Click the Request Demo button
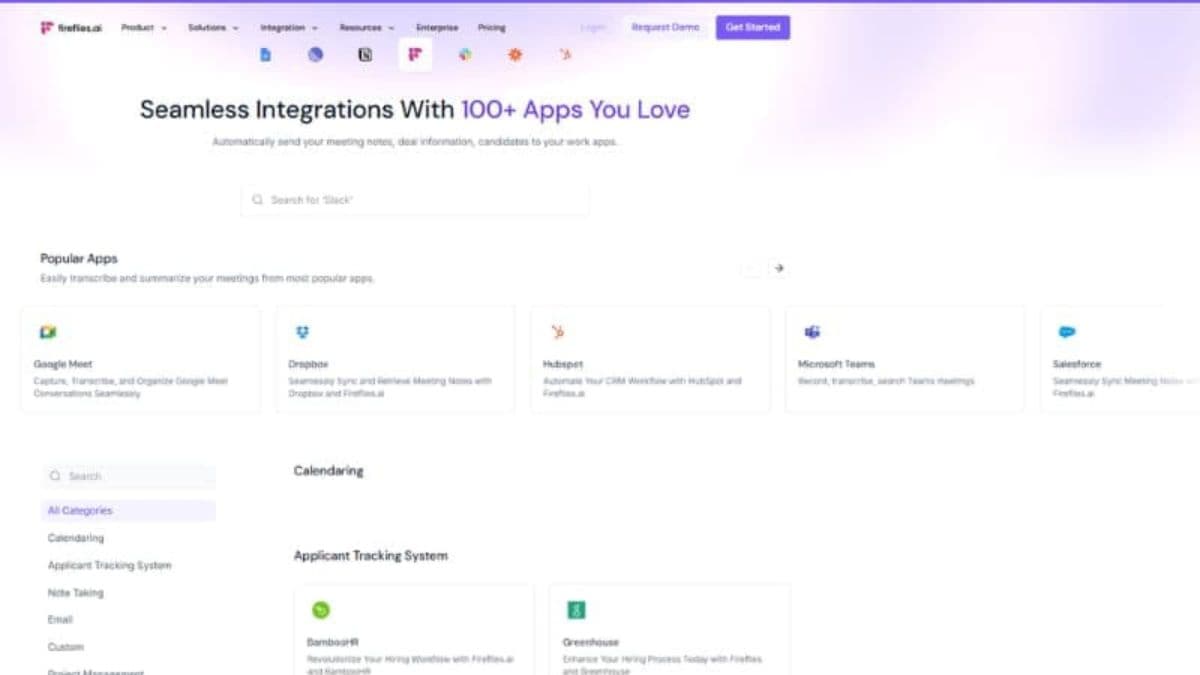1200x675 pixels. click(665, 27)
